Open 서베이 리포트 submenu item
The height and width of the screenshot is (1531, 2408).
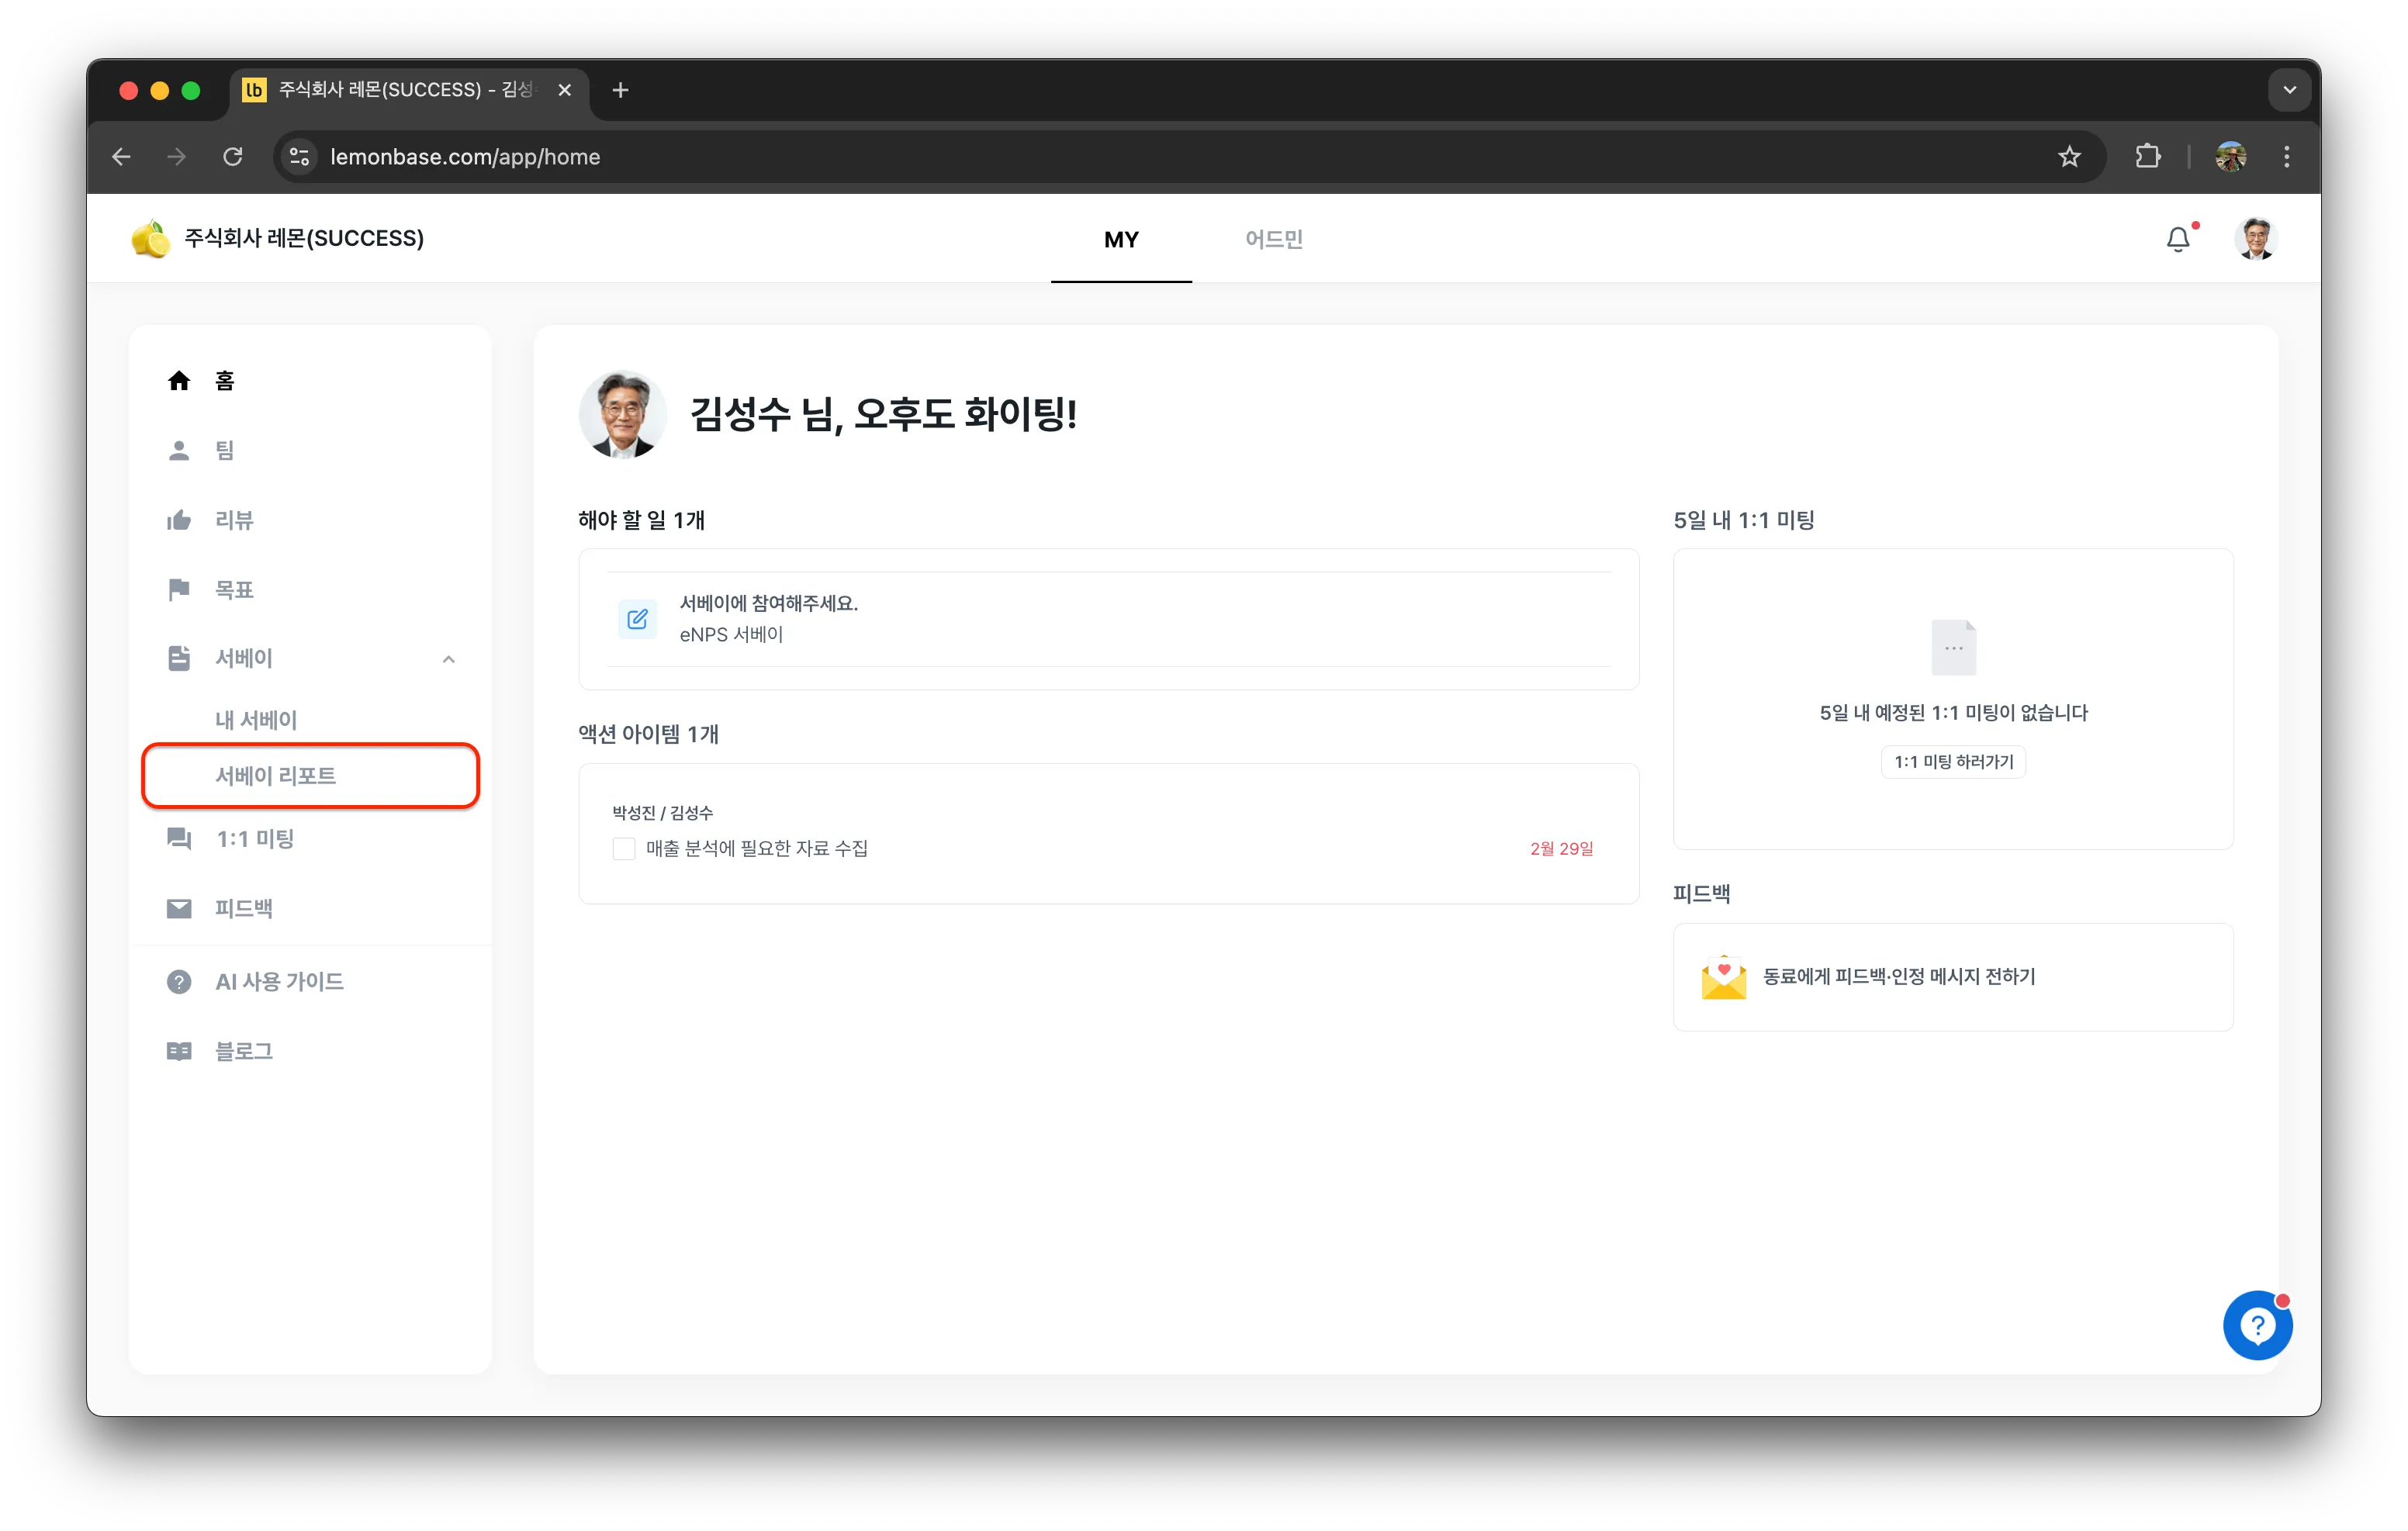[x=311, y=776]
